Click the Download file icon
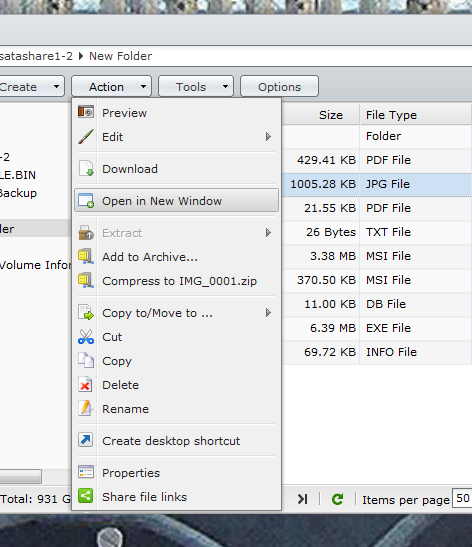The image size is (472, 547). (86, 168)
